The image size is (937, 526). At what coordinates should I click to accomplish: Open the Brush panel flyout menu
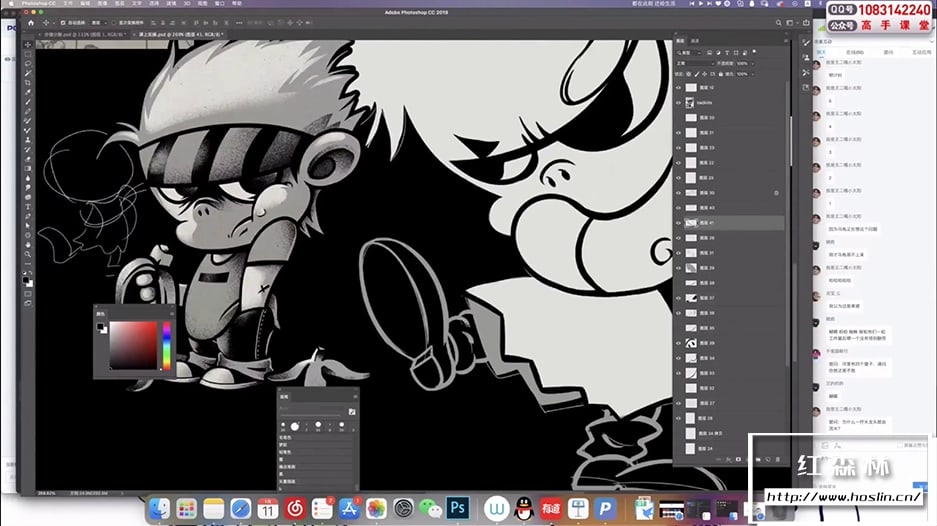[x=356, y=396]
